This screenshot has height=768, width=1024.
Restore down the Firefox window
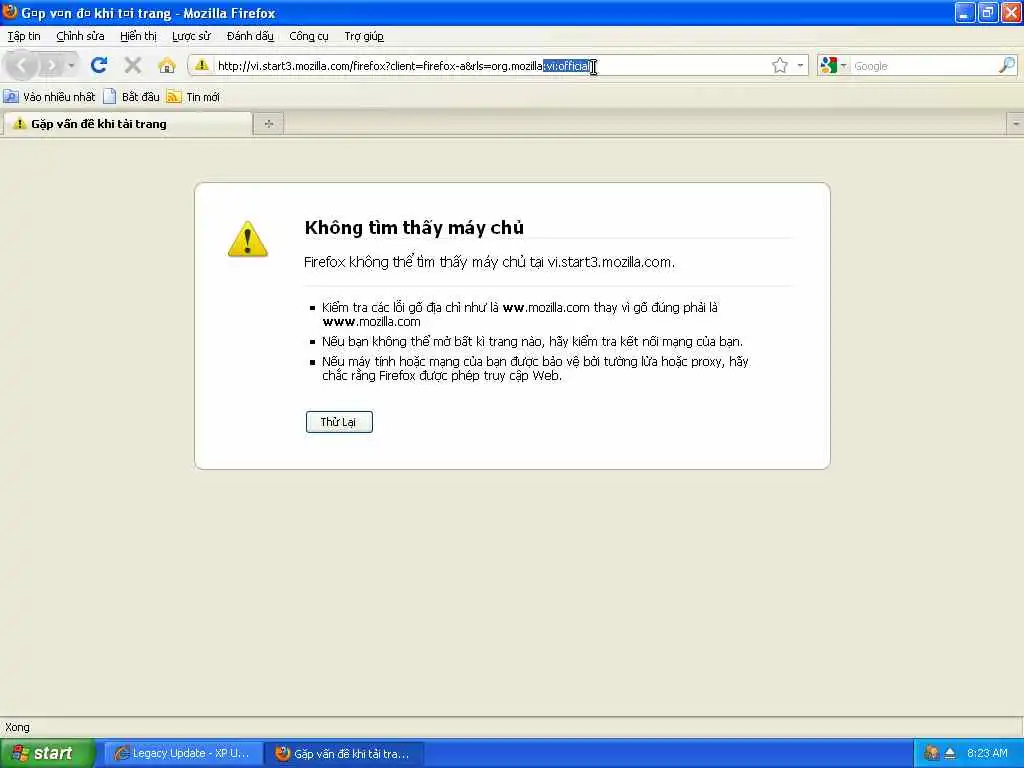[987, 12]
